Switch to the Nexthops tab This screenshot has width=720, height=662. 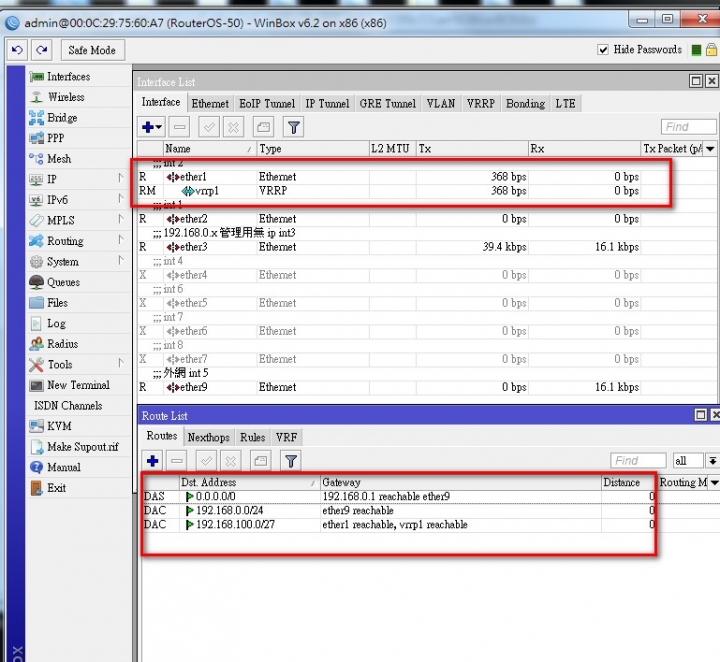[x=208, y=438]
